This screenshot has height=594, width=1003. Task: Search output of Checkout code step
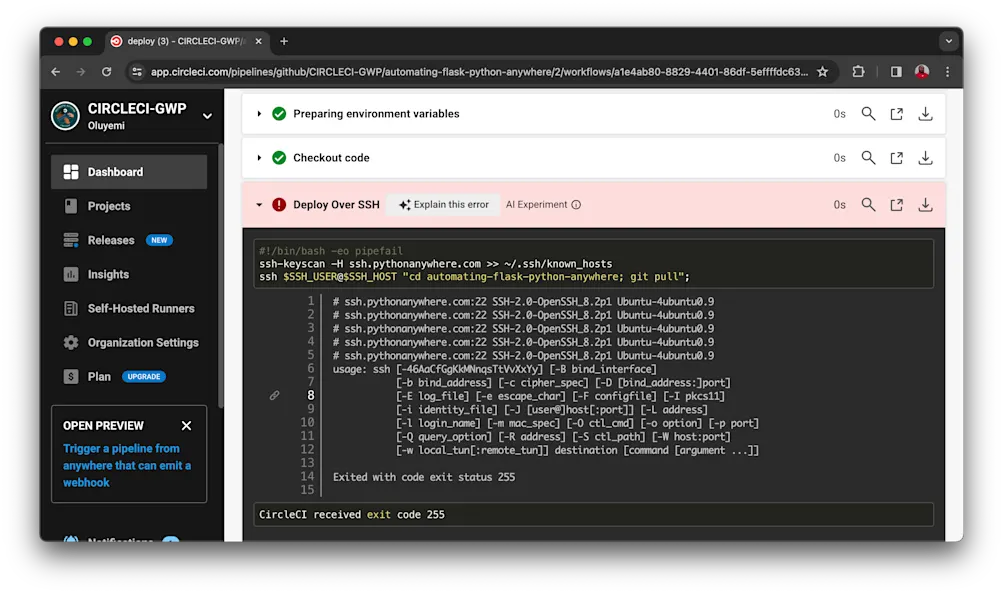[x=868, y=158]
